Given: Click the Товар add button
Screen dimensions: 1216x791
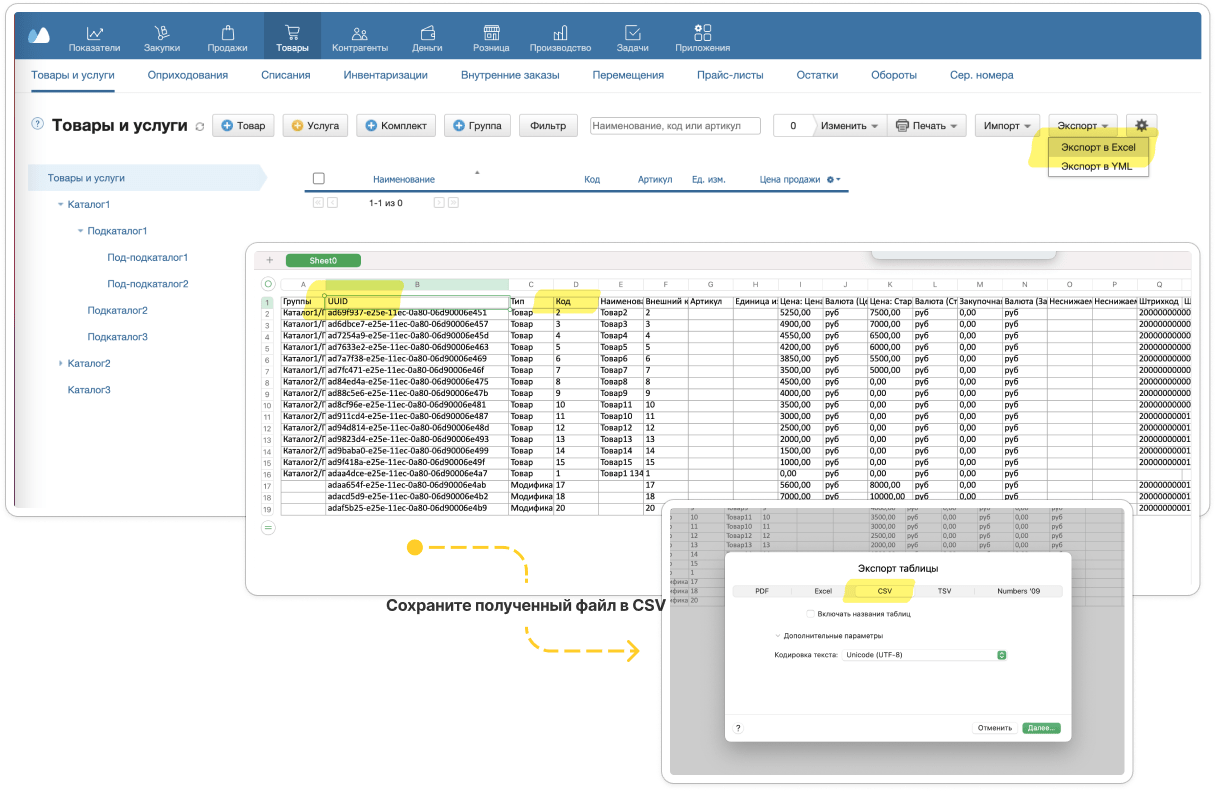Looking at the screenshot, I should point(243,125).
